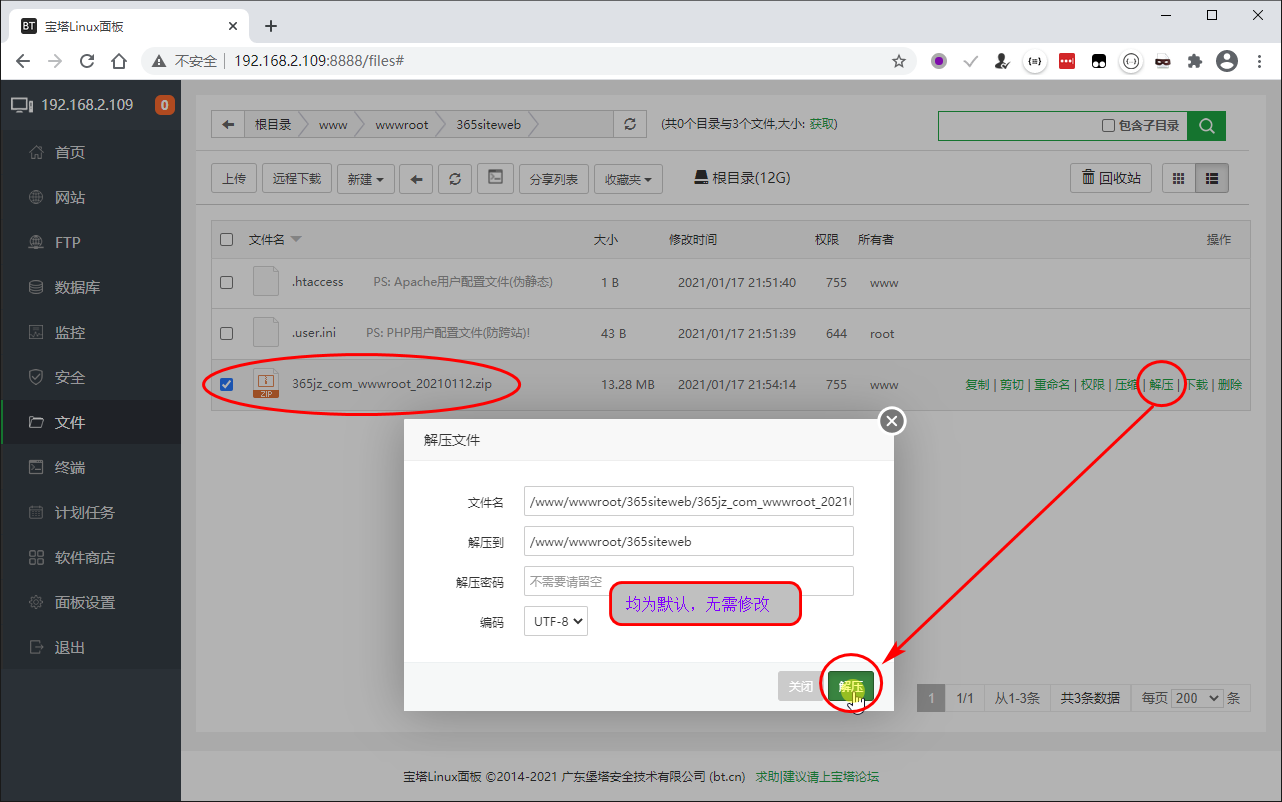Viewport: 1282px width, 802px height.
Task: Click 退出 to log out
Action: [70, 648]
